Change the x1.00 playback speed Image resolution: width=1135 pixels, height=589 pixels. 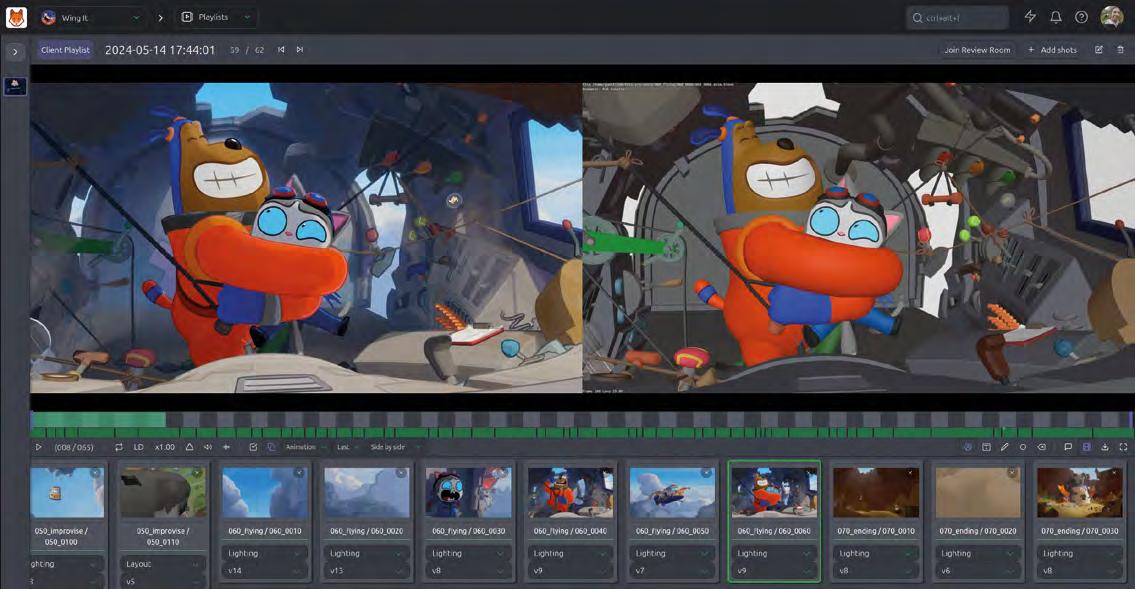pyautogui.click(x=165, y=447)
